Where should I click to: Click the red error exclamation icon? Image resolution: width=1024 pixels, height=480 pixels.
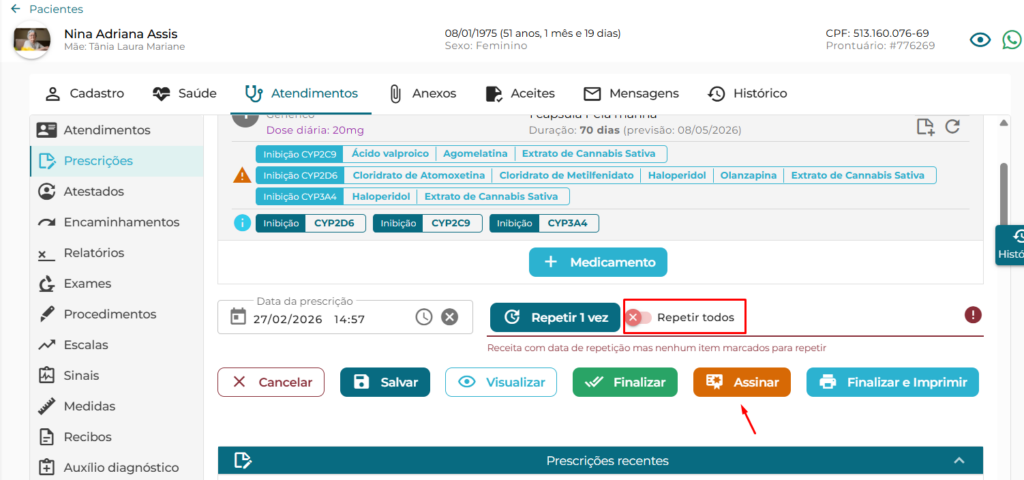click(973, 315)
